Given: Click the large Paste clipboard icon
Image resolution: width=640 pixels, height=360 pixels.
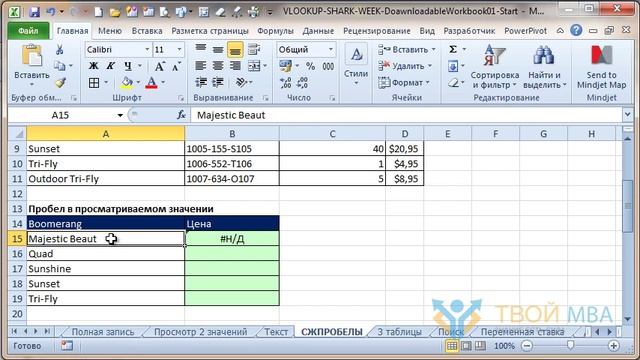Looking at the screenshot, I should pyautogui.click(x=32, y=56).
